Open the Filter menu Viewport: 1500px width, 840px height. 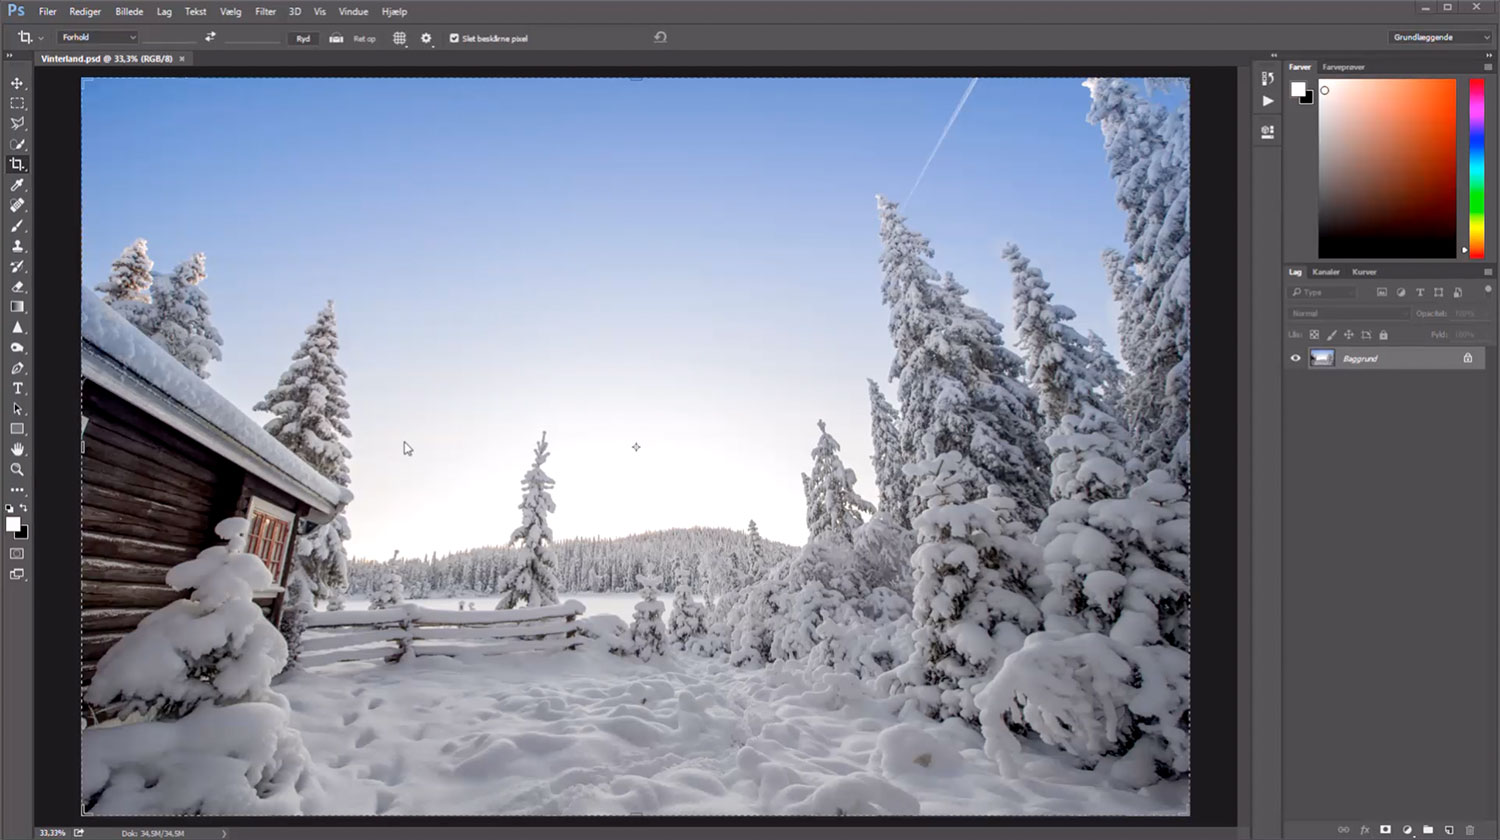[x=265, y=12]
